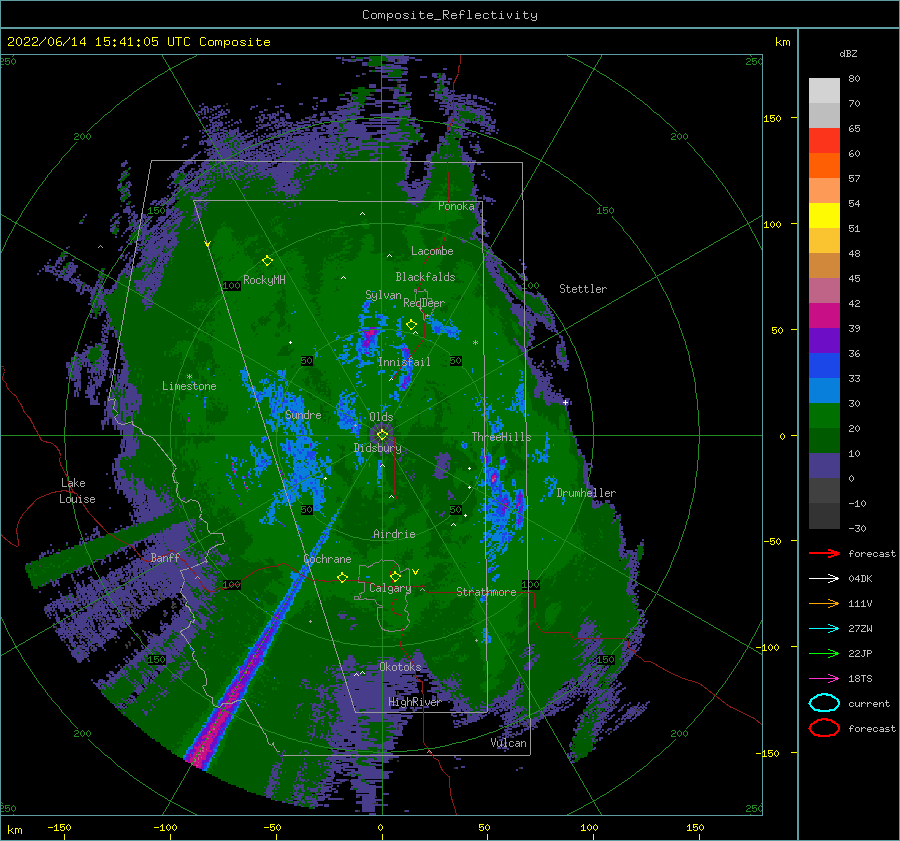Click the Innisfail label
Image resolution: width=900 pixels, height=841 pixels.
click(404, 362)
